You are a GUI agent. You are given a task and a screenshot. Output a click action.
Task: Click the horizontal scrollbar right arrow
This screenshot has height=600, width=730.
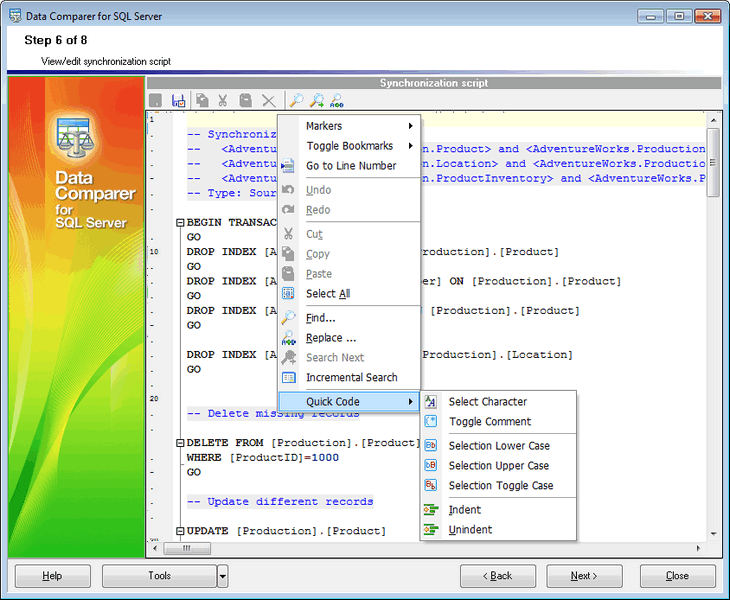point(698,548)
